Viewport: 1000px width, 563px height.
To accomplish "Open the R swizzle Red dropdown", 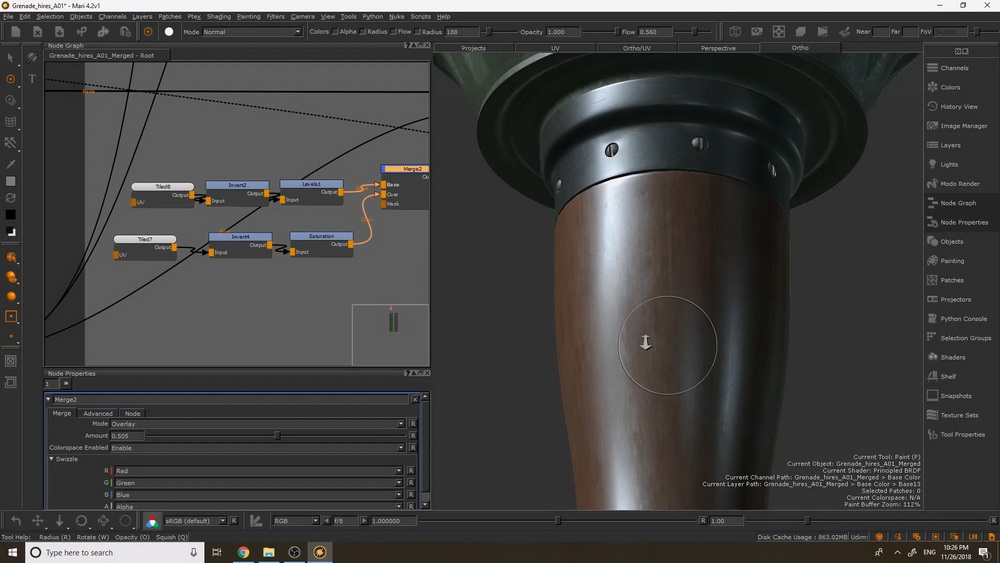I will coord(258,471).
